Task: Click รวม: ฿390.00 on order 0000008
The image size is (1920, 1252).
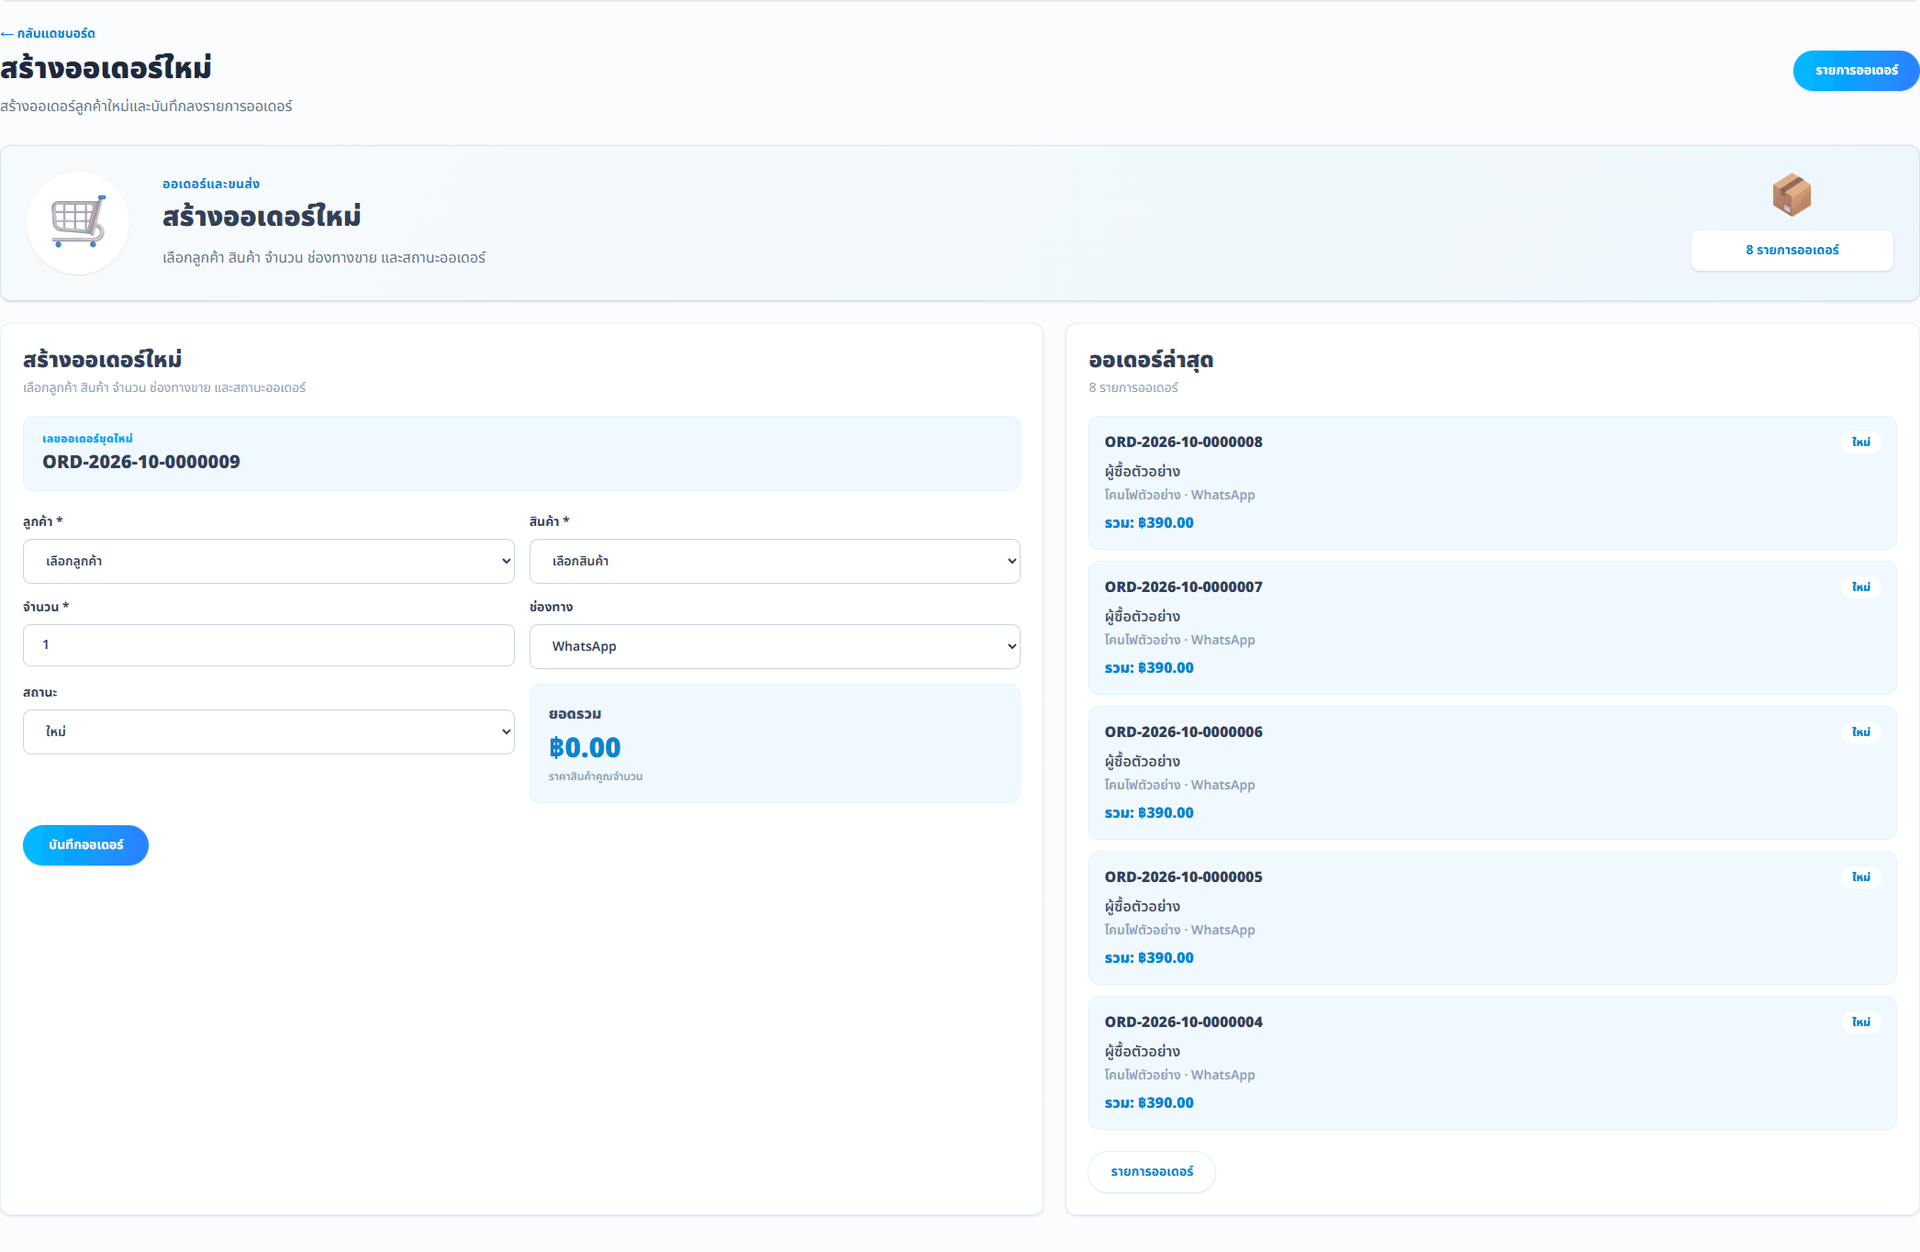Action: [x=1149, y=523]
